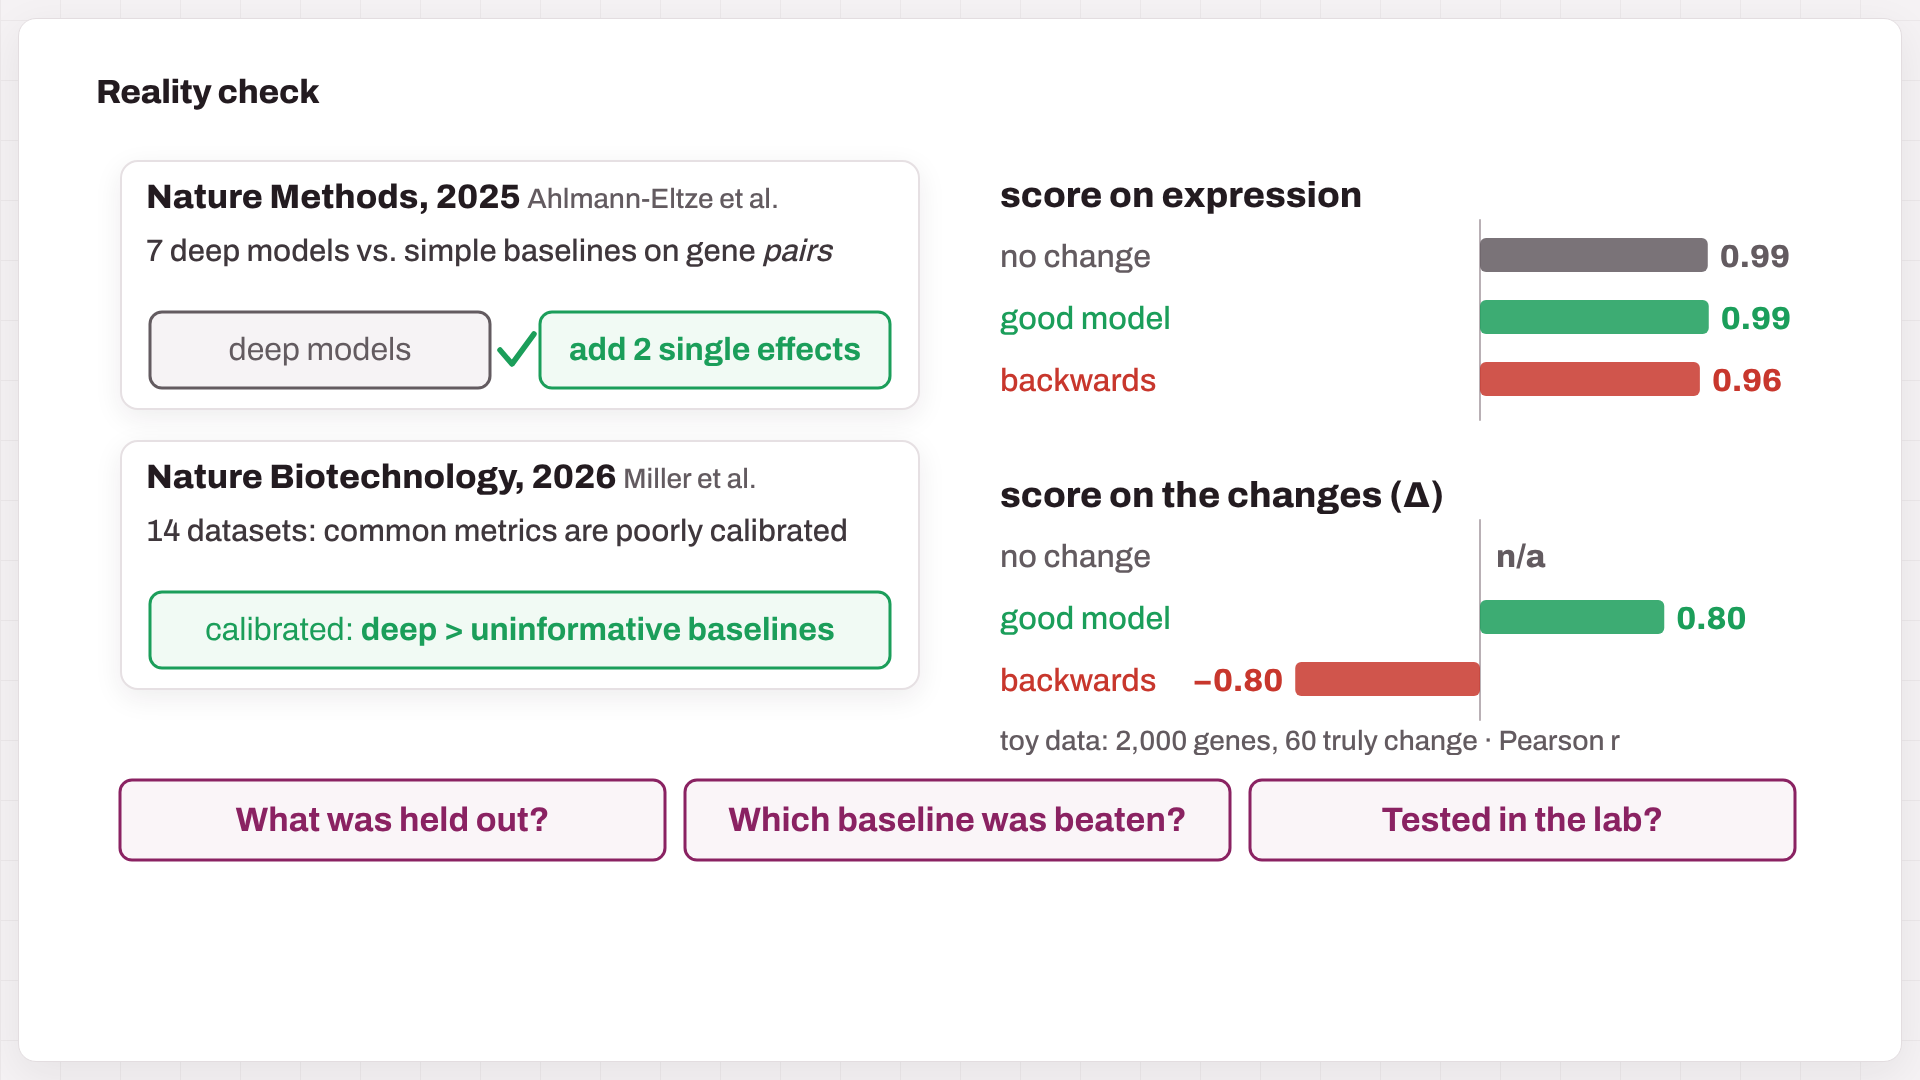Viewport: 1920px width, 1080px height.
Task: Click the 'Miller et al.' citation
Action: pos(690,479)
